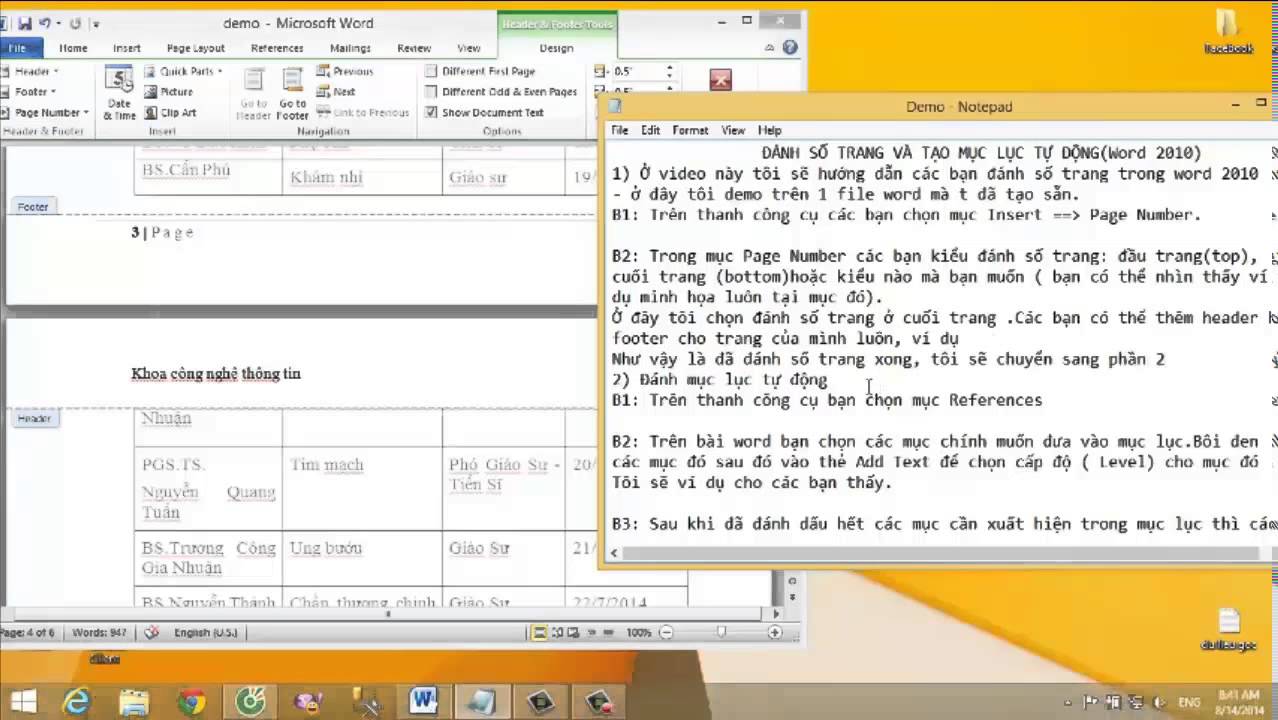Viewport: 1278px width, 720px height.
Task: Click the spelling check icon in status bar
Action: (x=152, y=632)
